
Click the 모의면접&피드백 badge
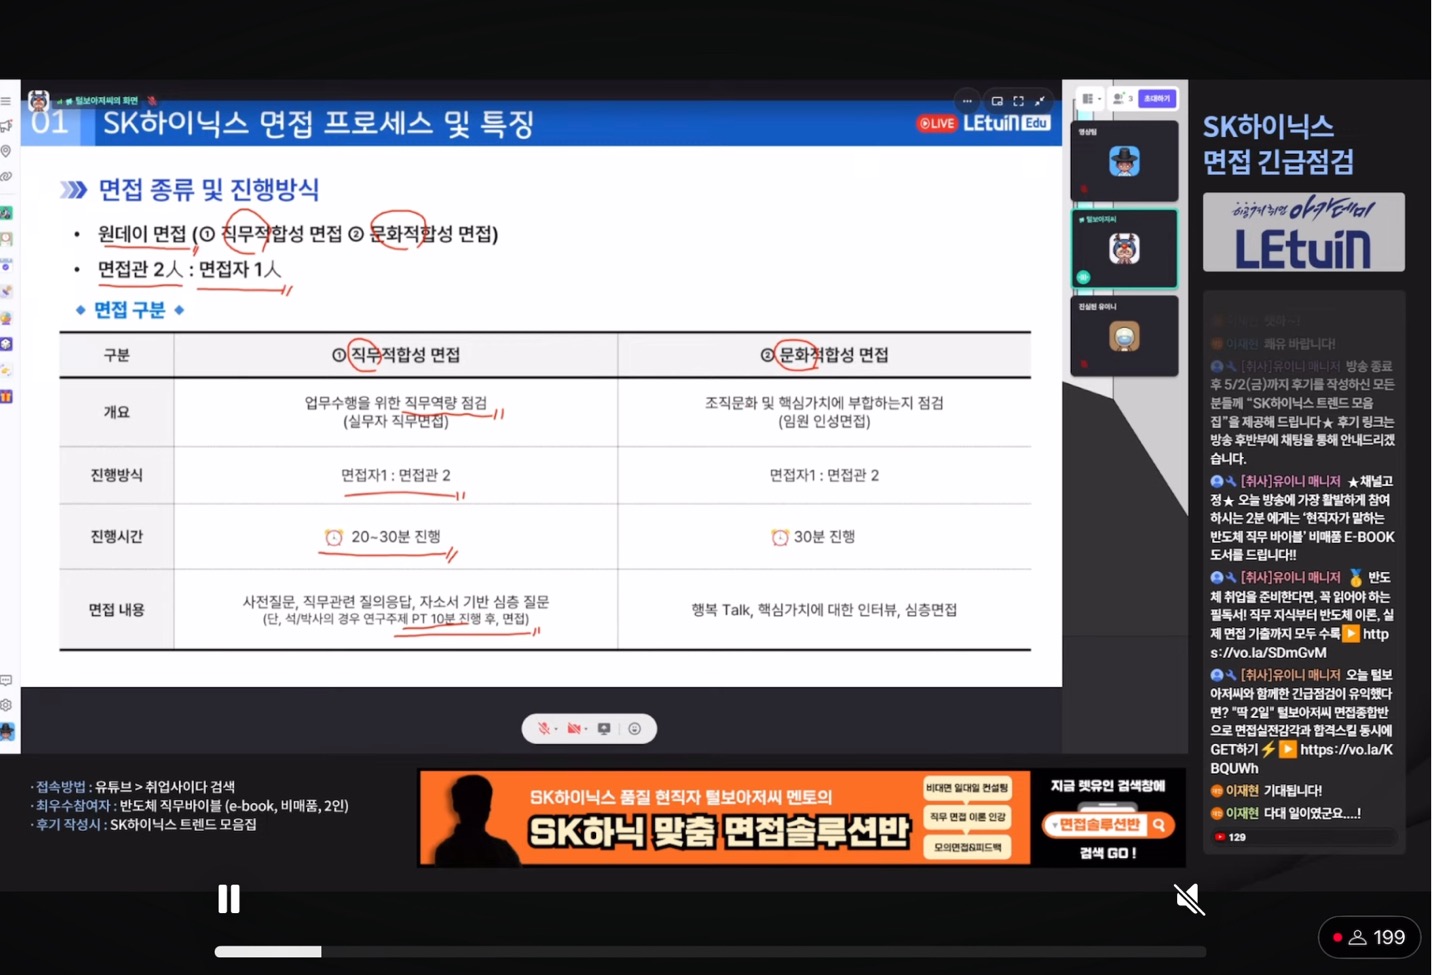[967, 847]
